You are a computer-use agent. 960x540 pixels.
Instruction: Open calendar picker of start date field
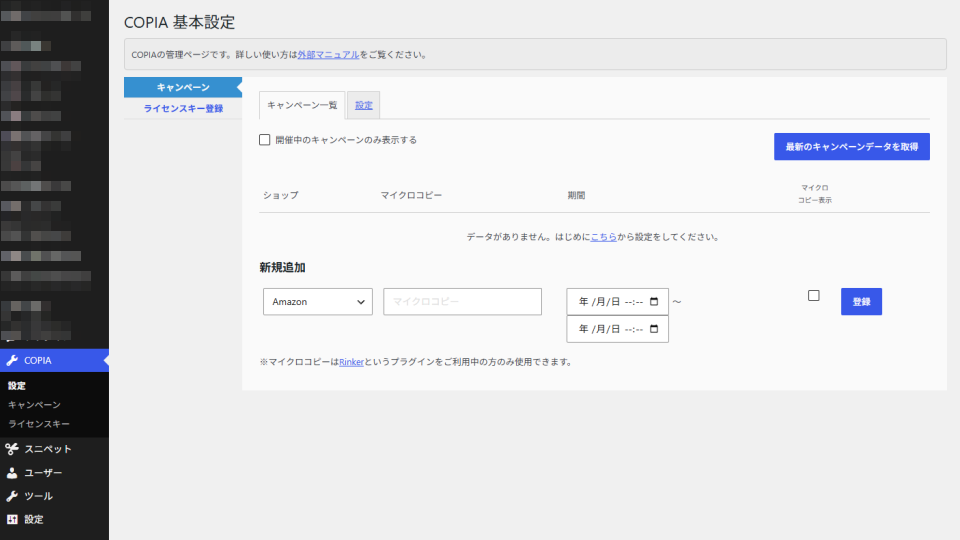click(654, 301)
